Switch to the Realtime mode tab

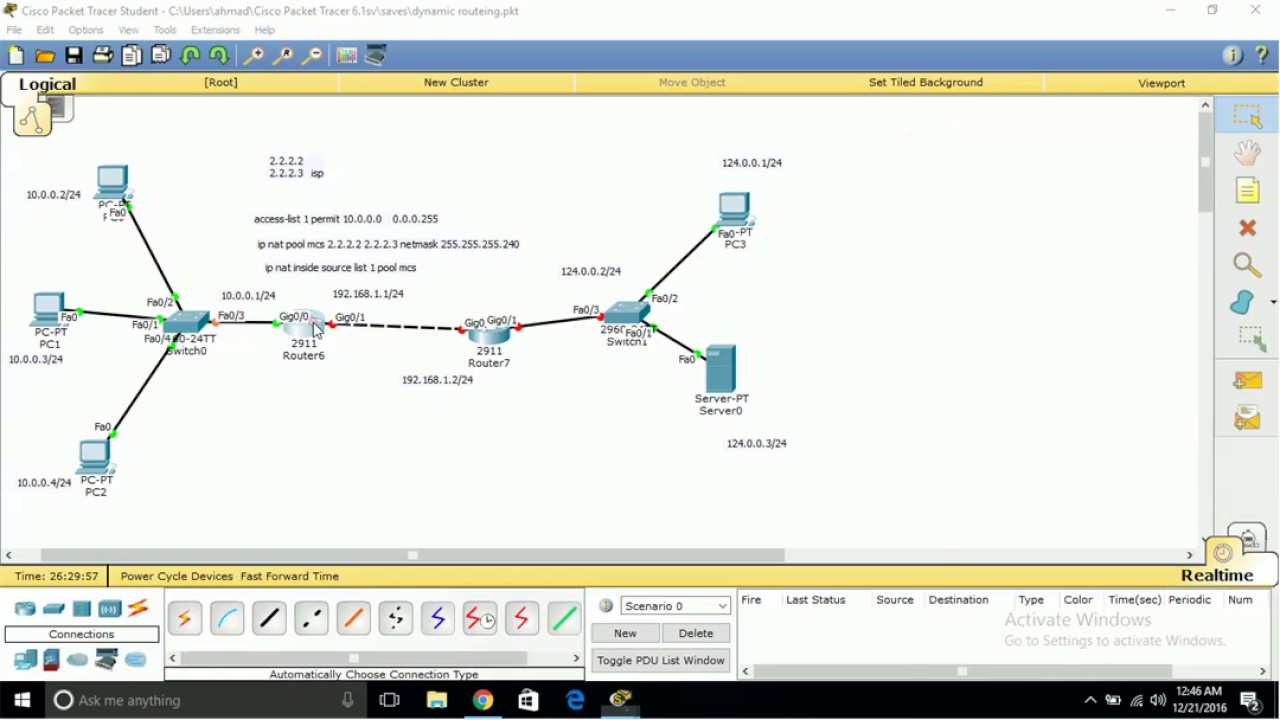1217,575
